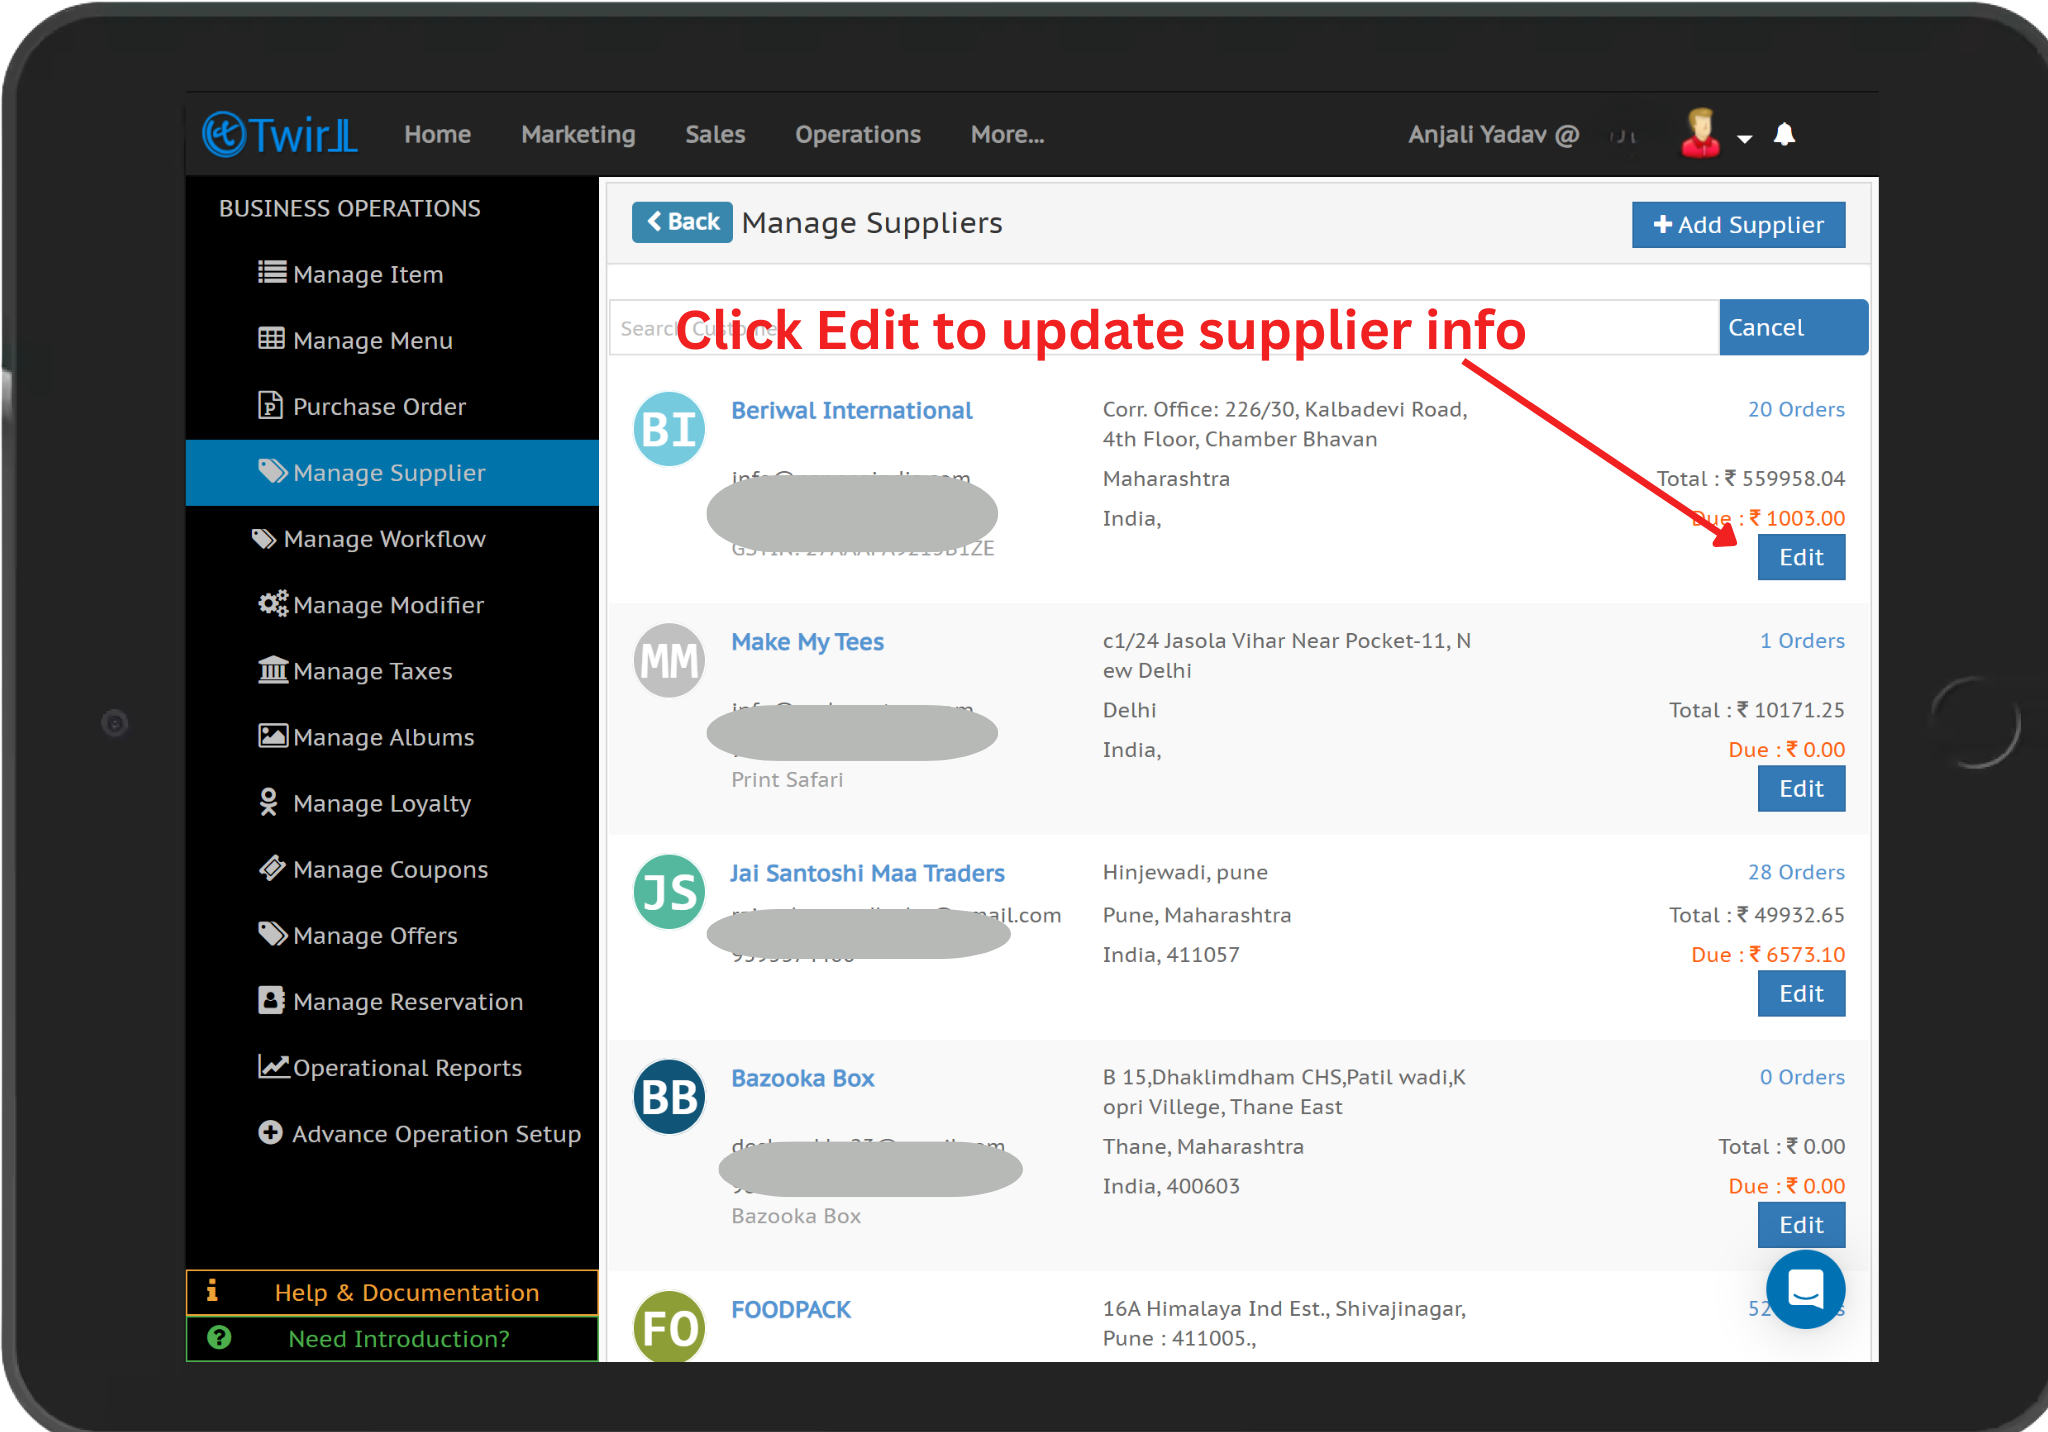Click the Cancel search button
Image resolution: width=2048 pixels, height=1432 pixels.
tap(1793, 327)
